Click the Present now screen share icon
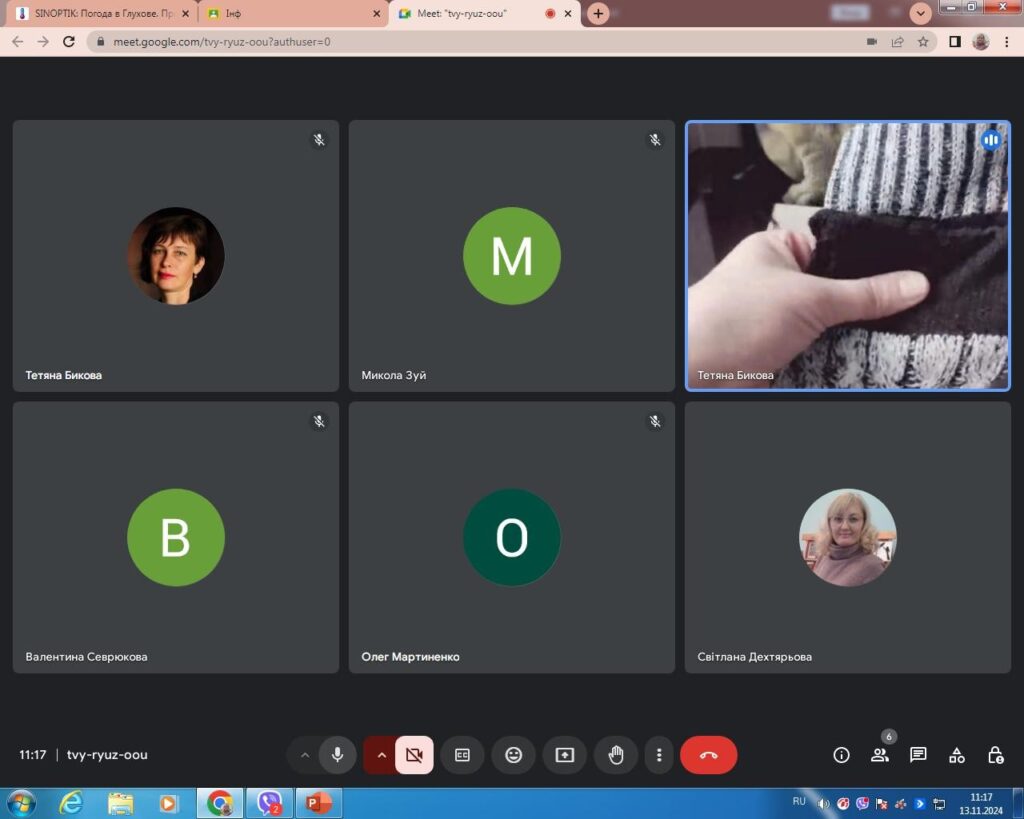The image size is (1024, 819). [x=564, y=755]
